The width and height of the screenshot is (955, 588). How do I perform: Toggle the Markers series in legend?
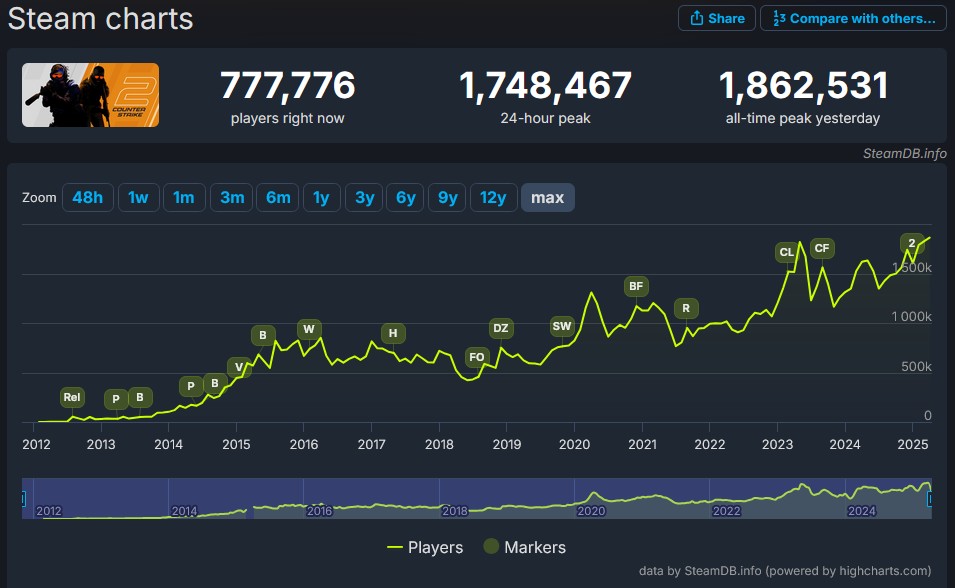pos(525,547)
